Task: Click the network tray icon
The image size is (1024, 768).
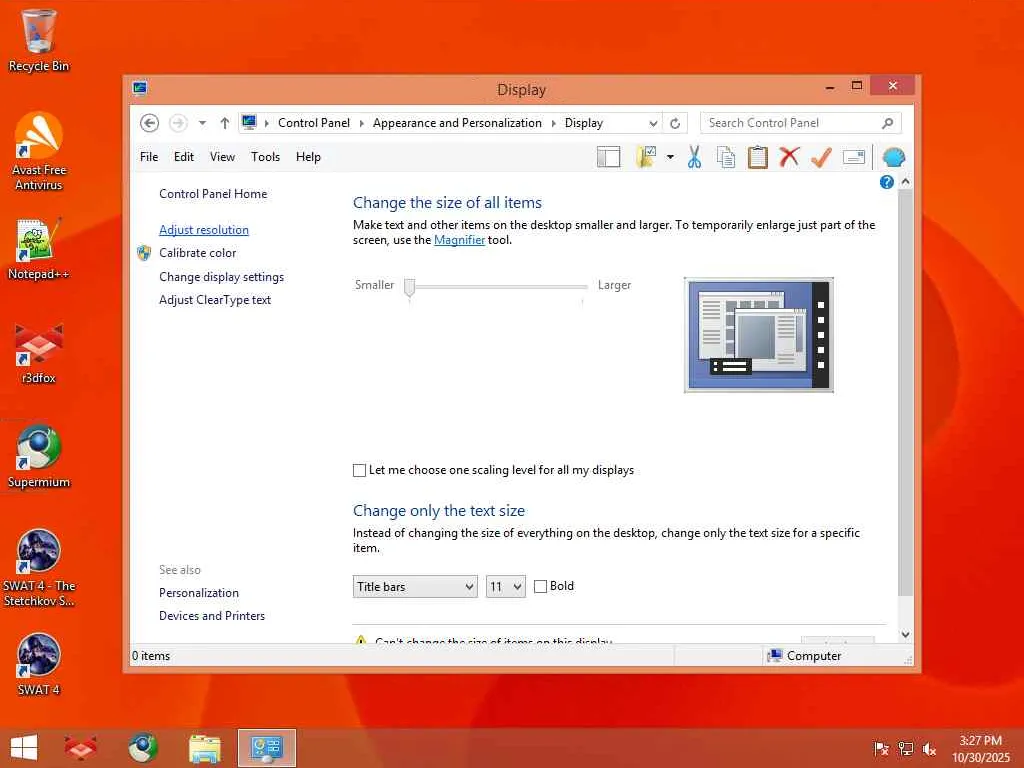Action: (x=906, y=749)
